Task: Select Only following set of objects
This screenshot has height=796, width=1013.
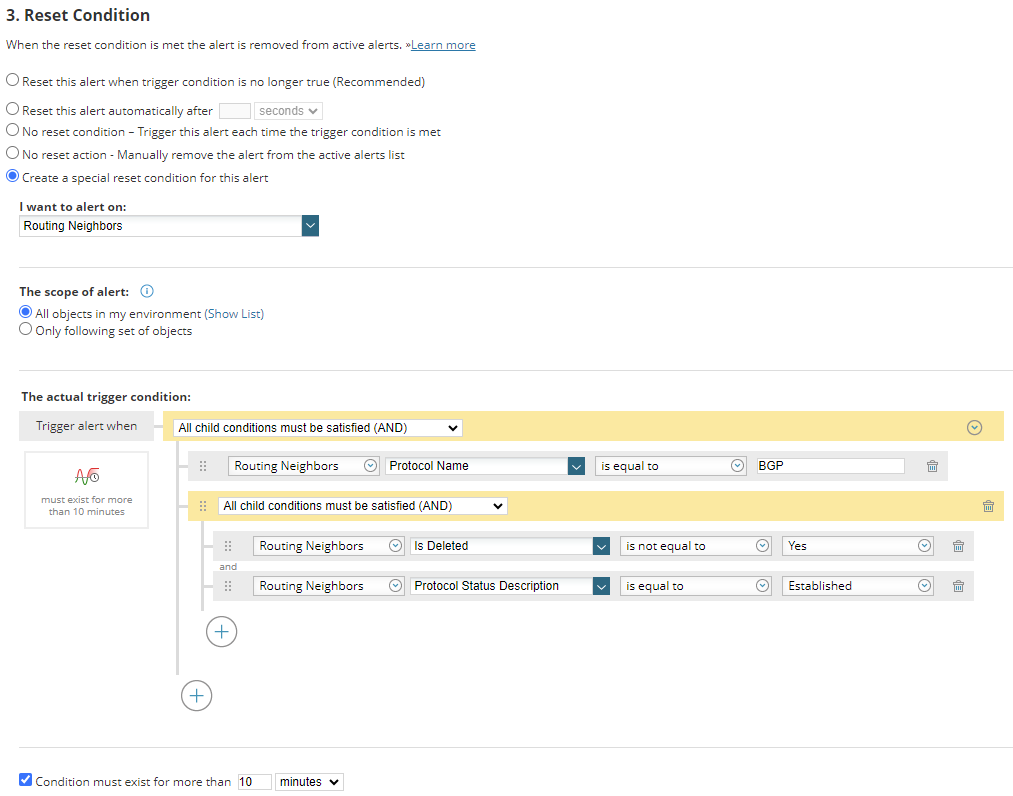Action: click(26, 330)
